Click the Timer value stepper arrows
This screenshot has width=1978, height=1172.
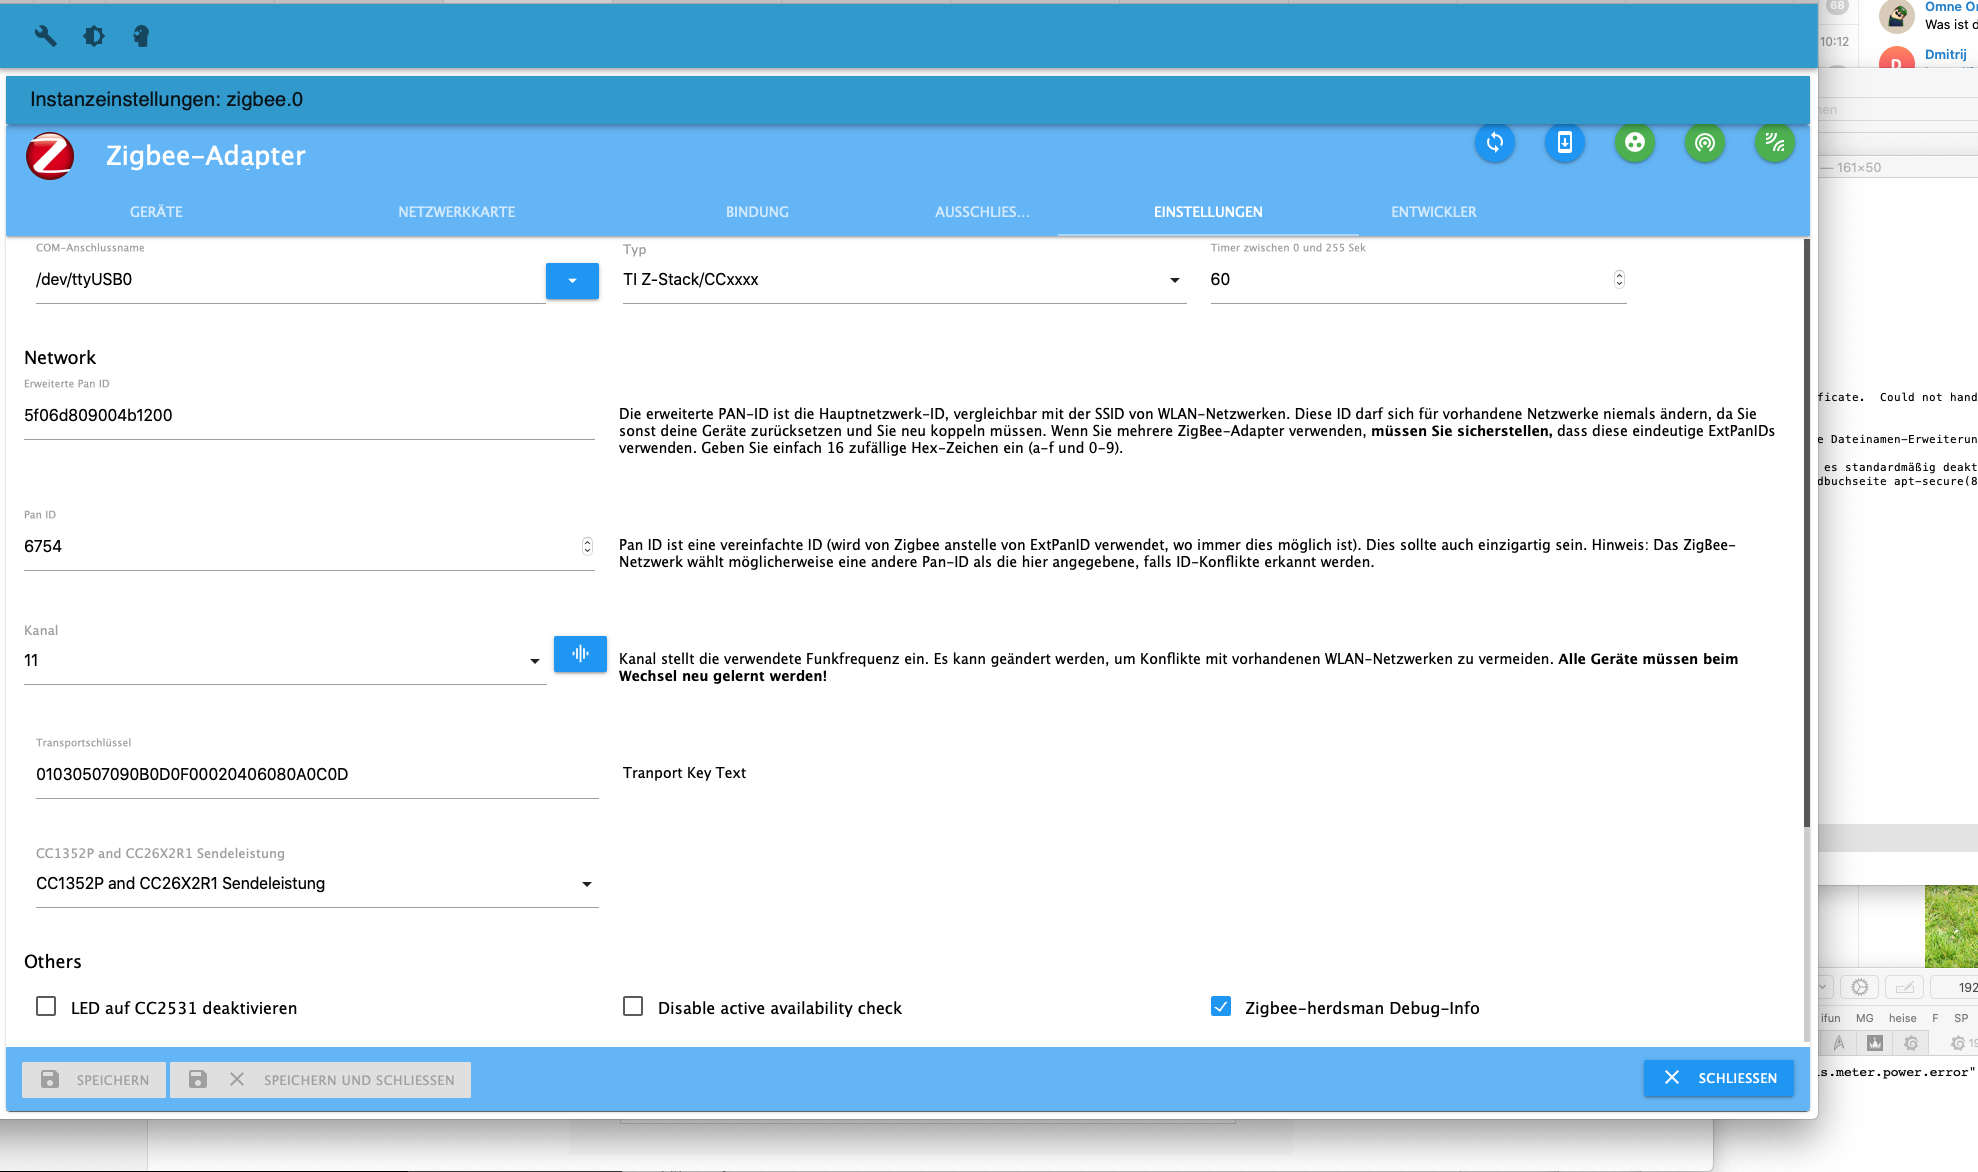point(1619,279)
